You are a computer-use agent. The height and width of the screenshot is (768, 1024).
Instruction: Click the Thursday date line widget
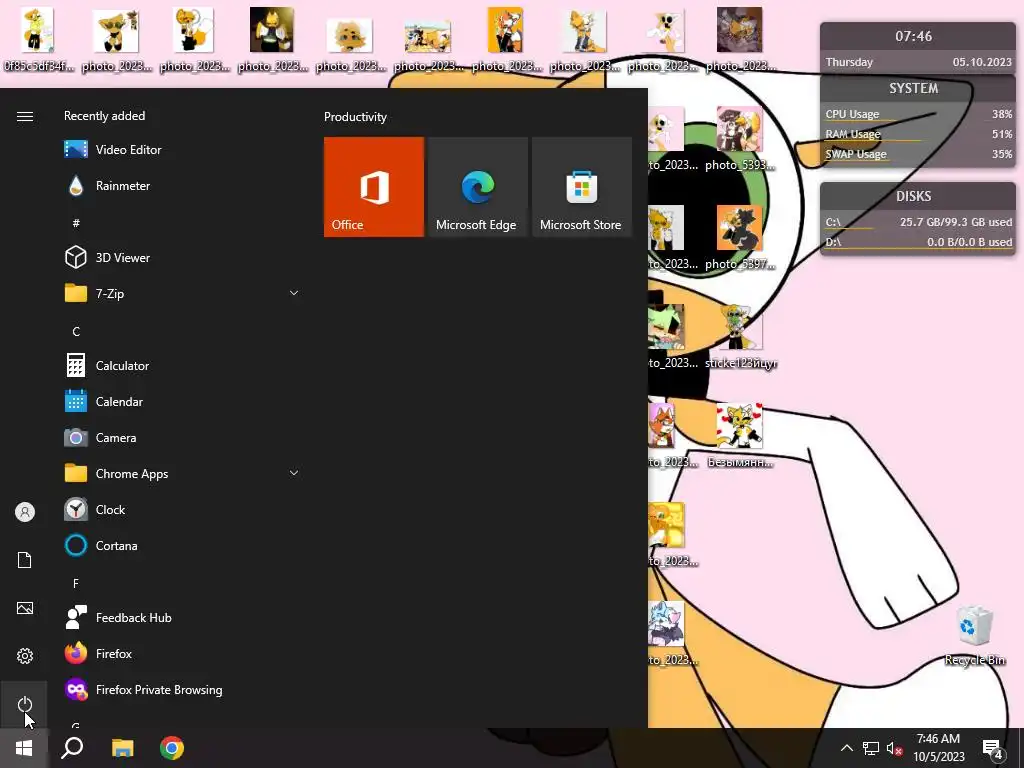click(x=918, y=62)
